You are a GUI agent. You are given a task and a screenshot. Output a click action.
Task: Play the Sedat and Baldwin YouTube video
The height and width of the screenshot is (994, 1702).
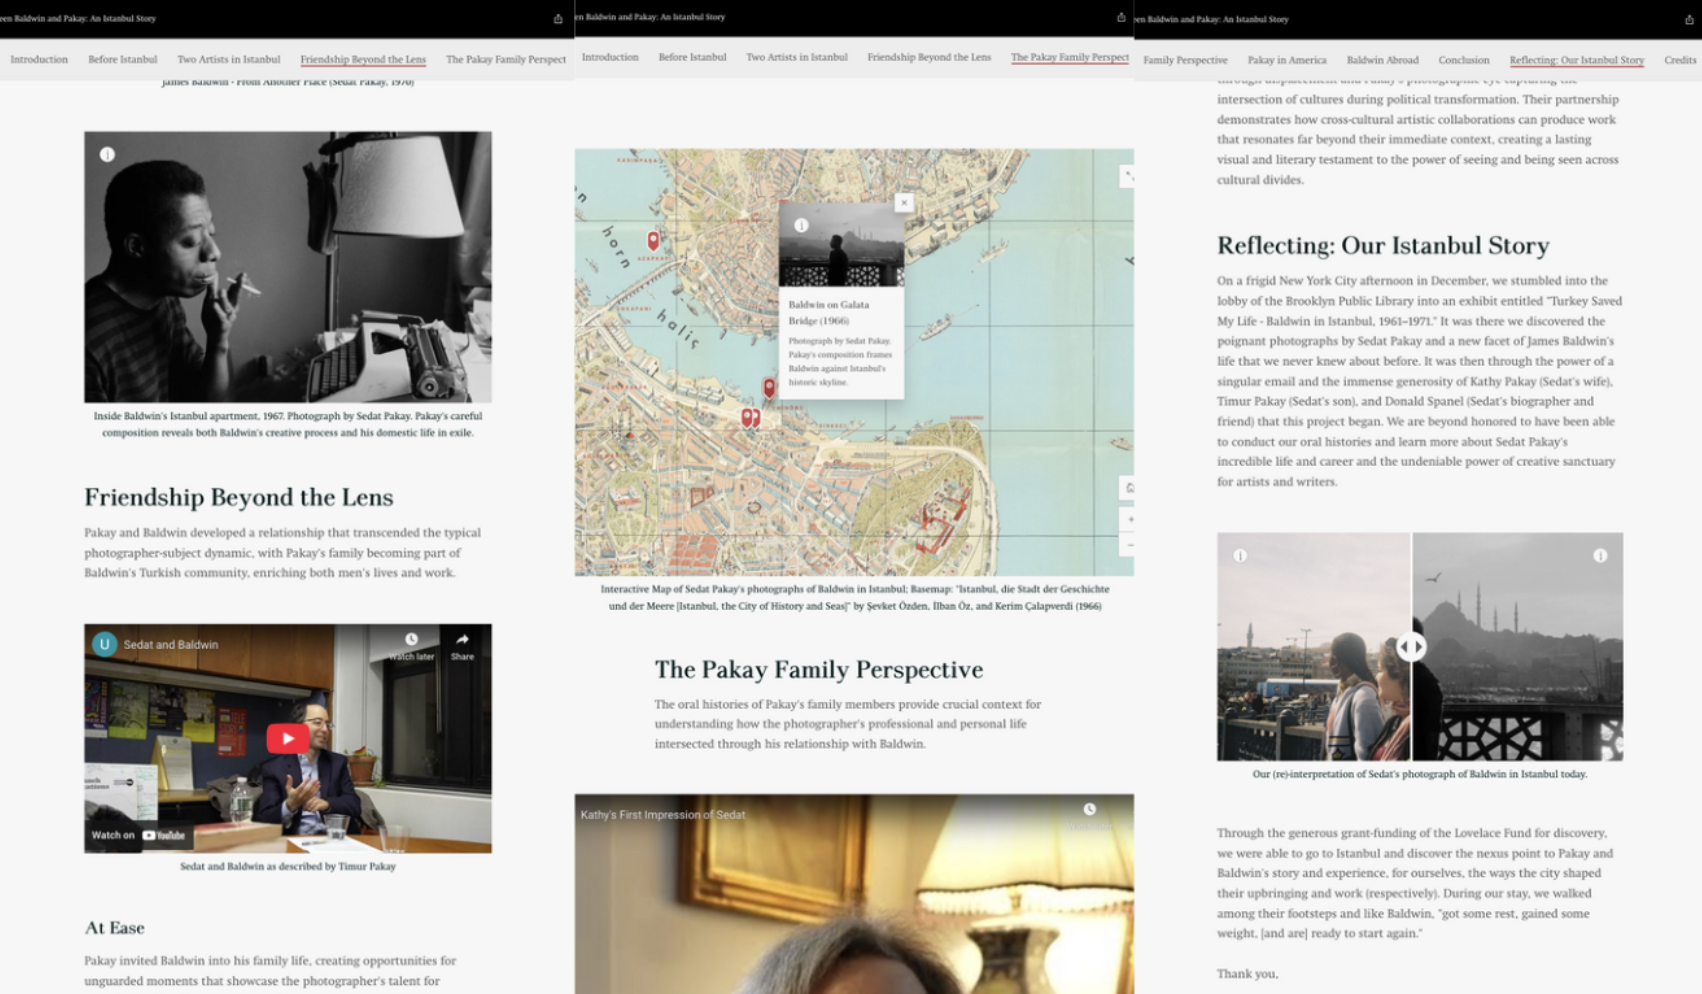click(288, 738)
